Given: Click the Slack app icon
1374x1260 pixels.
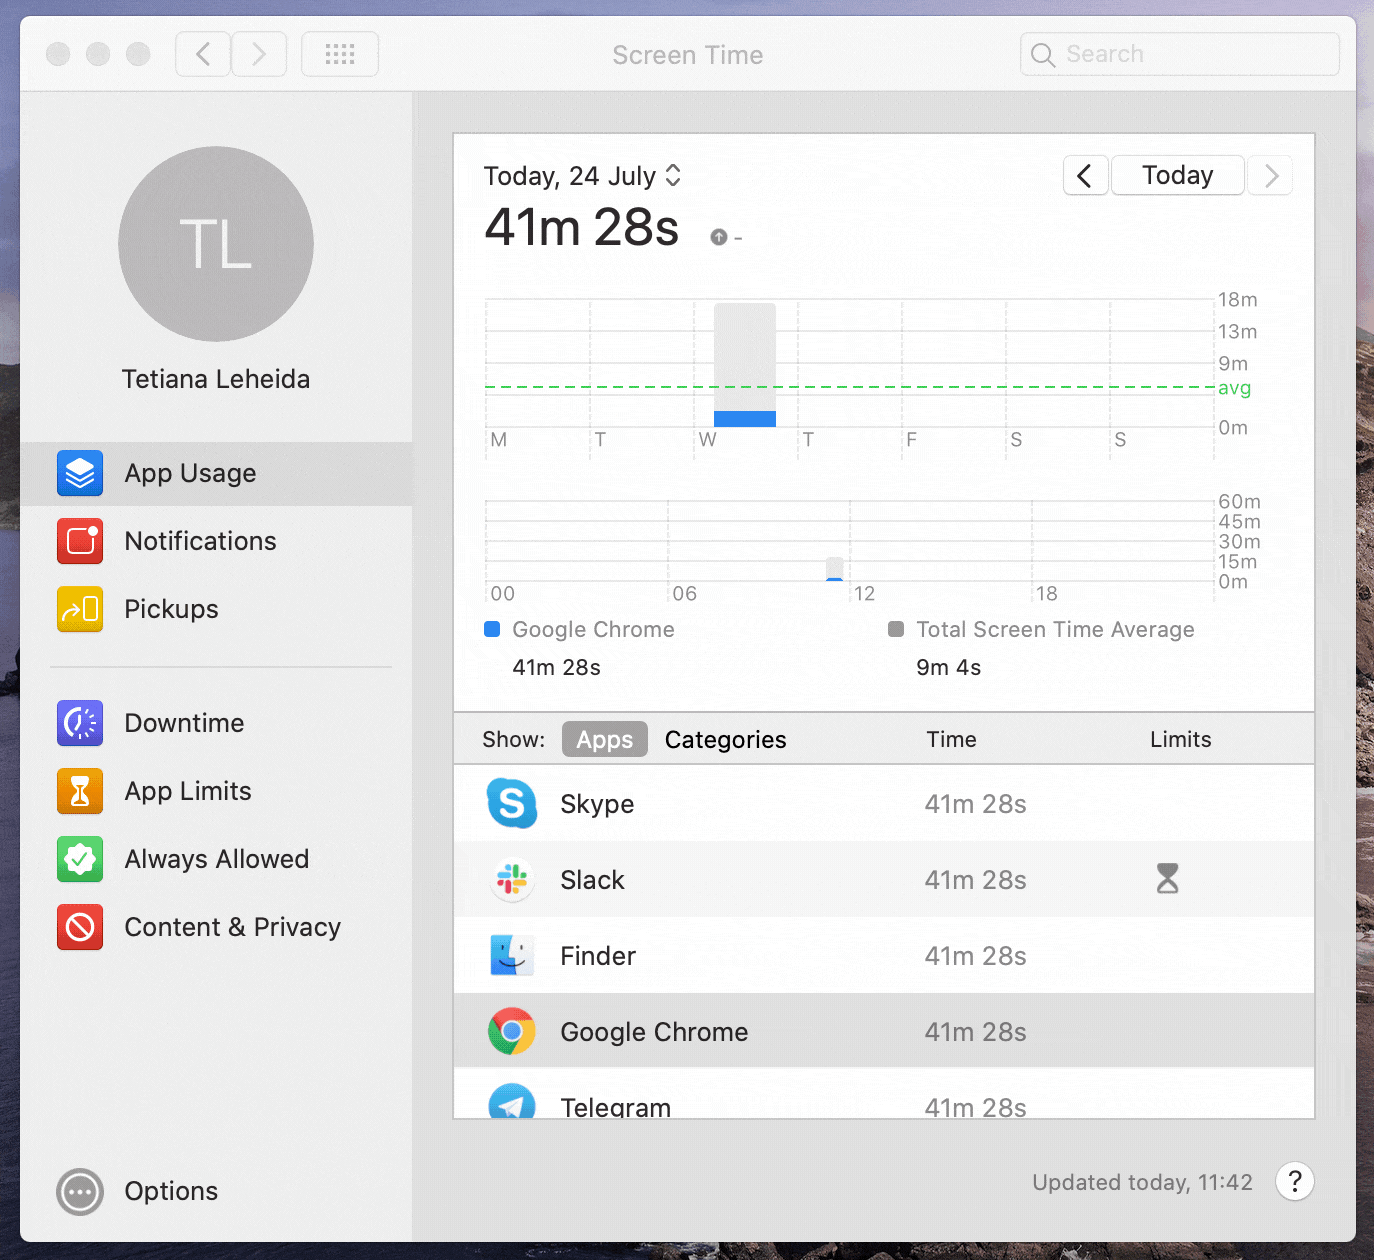Looking at the screenshot, I should click(x=512, y=879).
